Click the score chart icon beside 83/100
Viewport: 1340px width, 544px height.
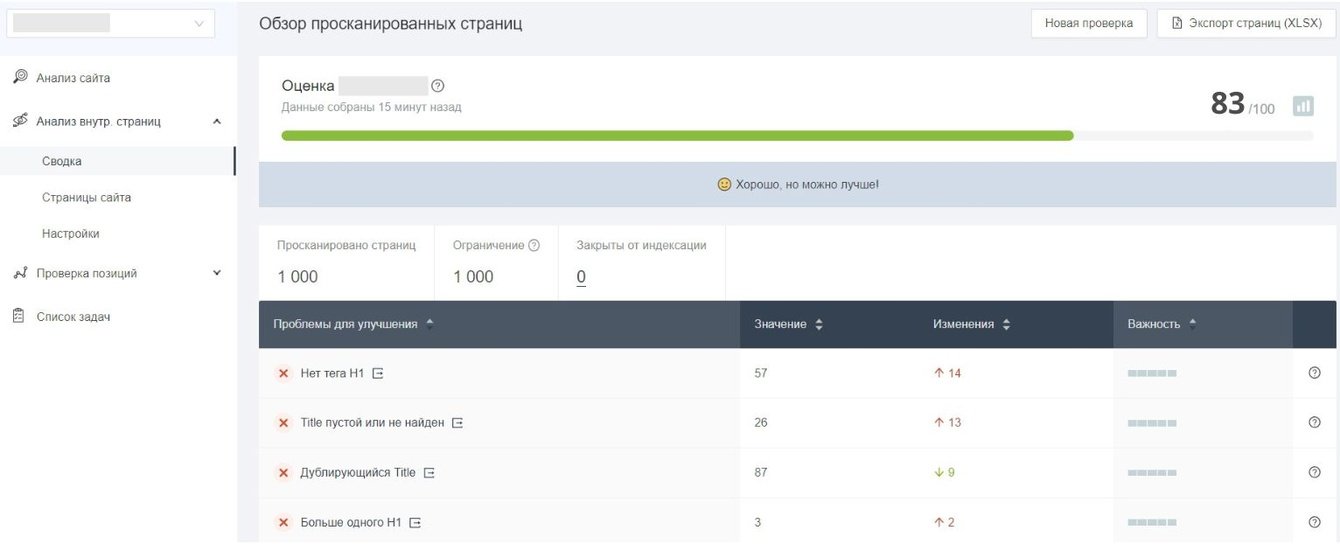pos(1302,105)
